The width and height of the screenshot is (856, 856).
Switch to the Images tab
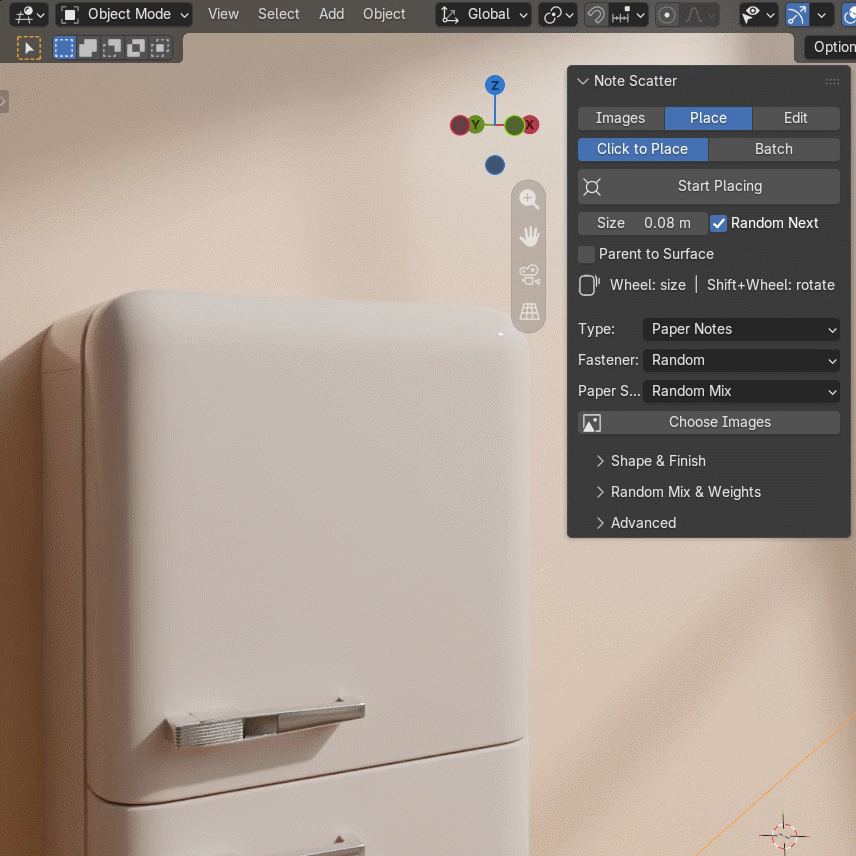pyautogui.click(x=621, y=118)
